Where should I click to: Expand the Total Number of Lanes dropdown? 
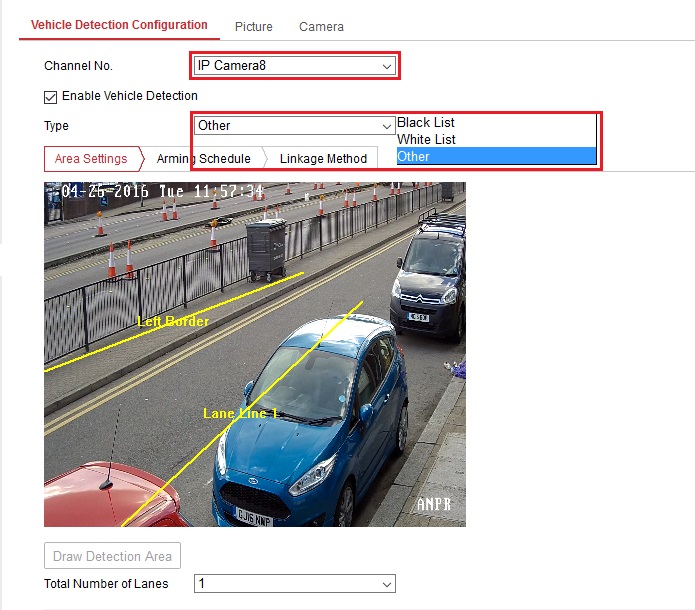[295, 584]
